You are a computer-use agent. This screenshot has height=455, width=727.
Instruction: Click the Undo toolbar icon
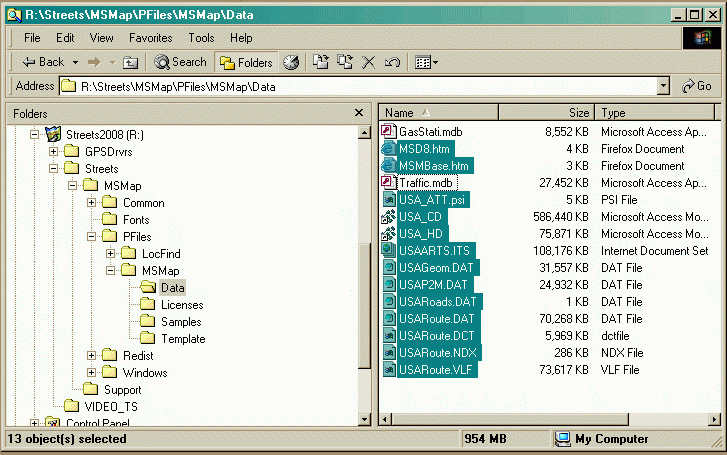coord(392,62)
